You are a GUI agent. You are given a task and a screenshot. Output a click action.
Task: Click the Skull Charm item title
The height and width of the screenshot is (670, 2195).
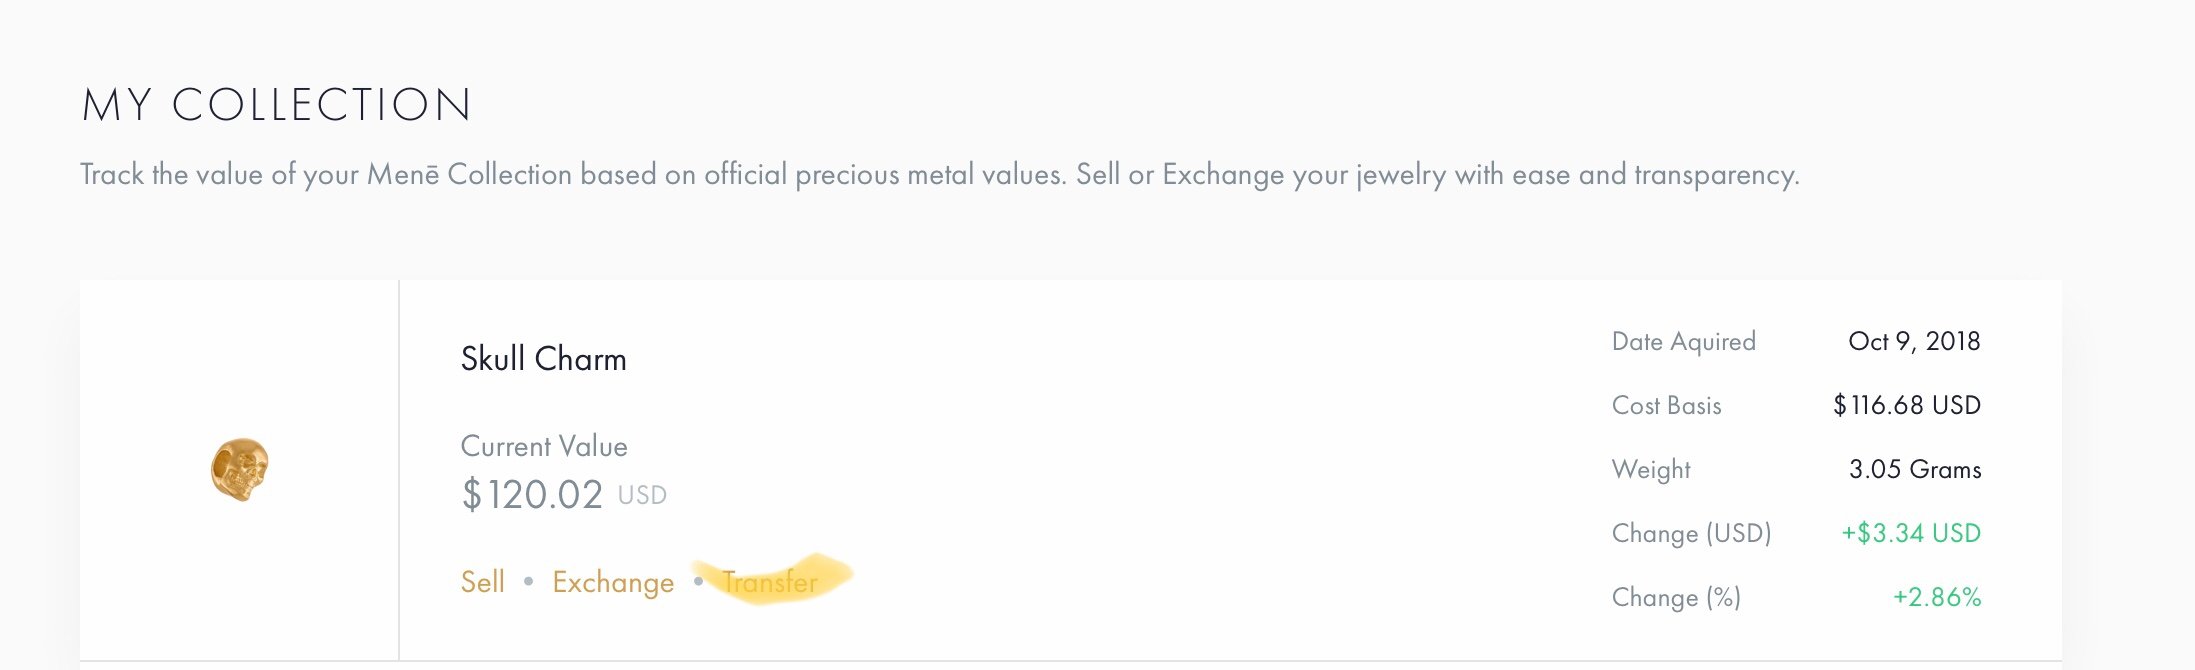pyautogui.click(x=543, y=359)
